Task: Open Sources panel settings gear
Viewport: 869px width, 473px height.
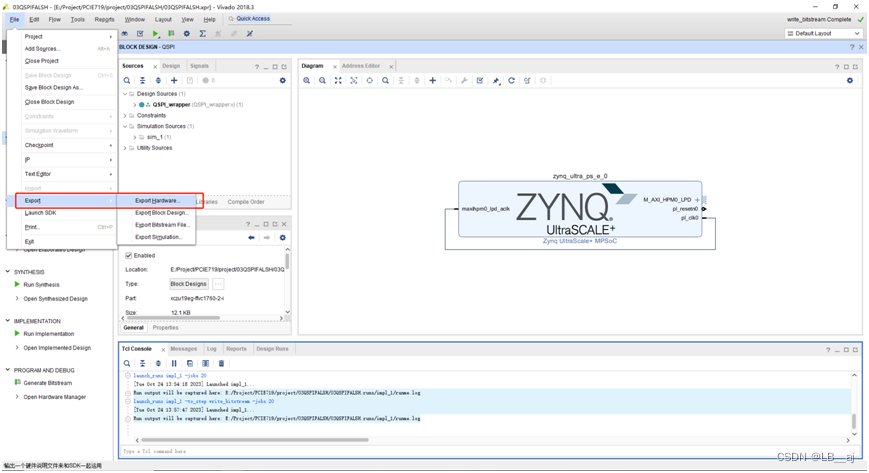Action: 283,80
